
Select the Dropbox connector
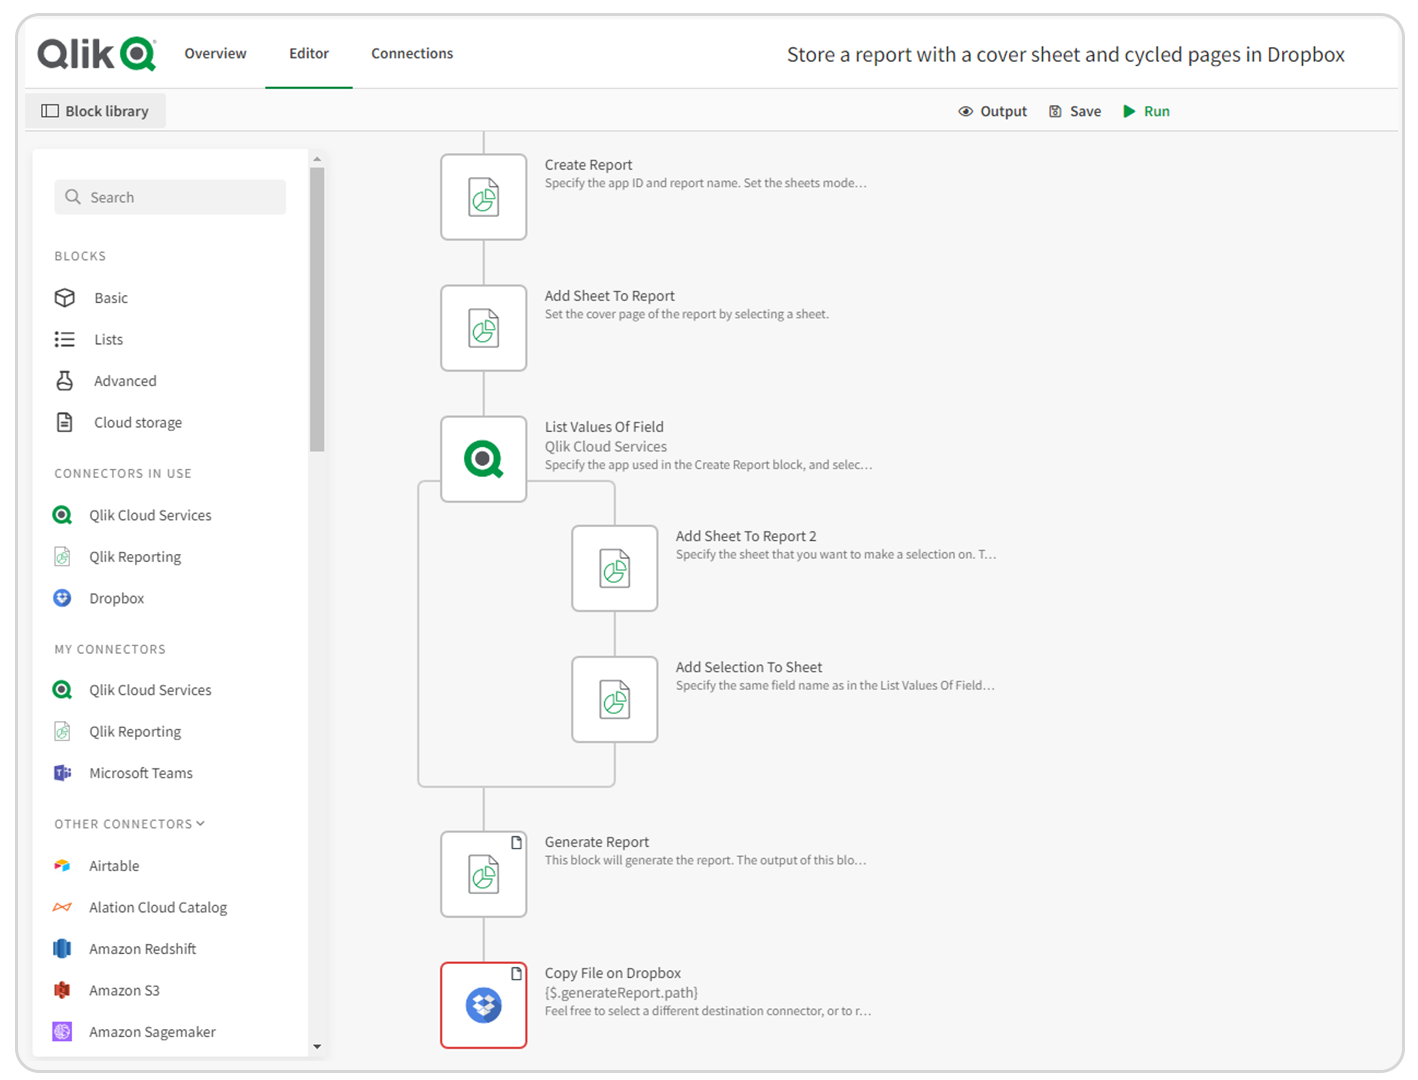(x=98, y=598)
